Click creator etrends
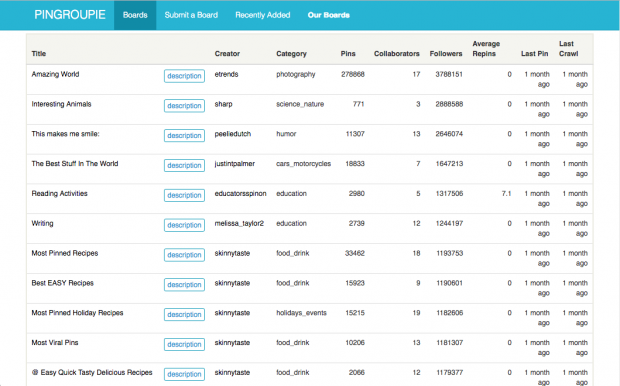 point(226,74)
